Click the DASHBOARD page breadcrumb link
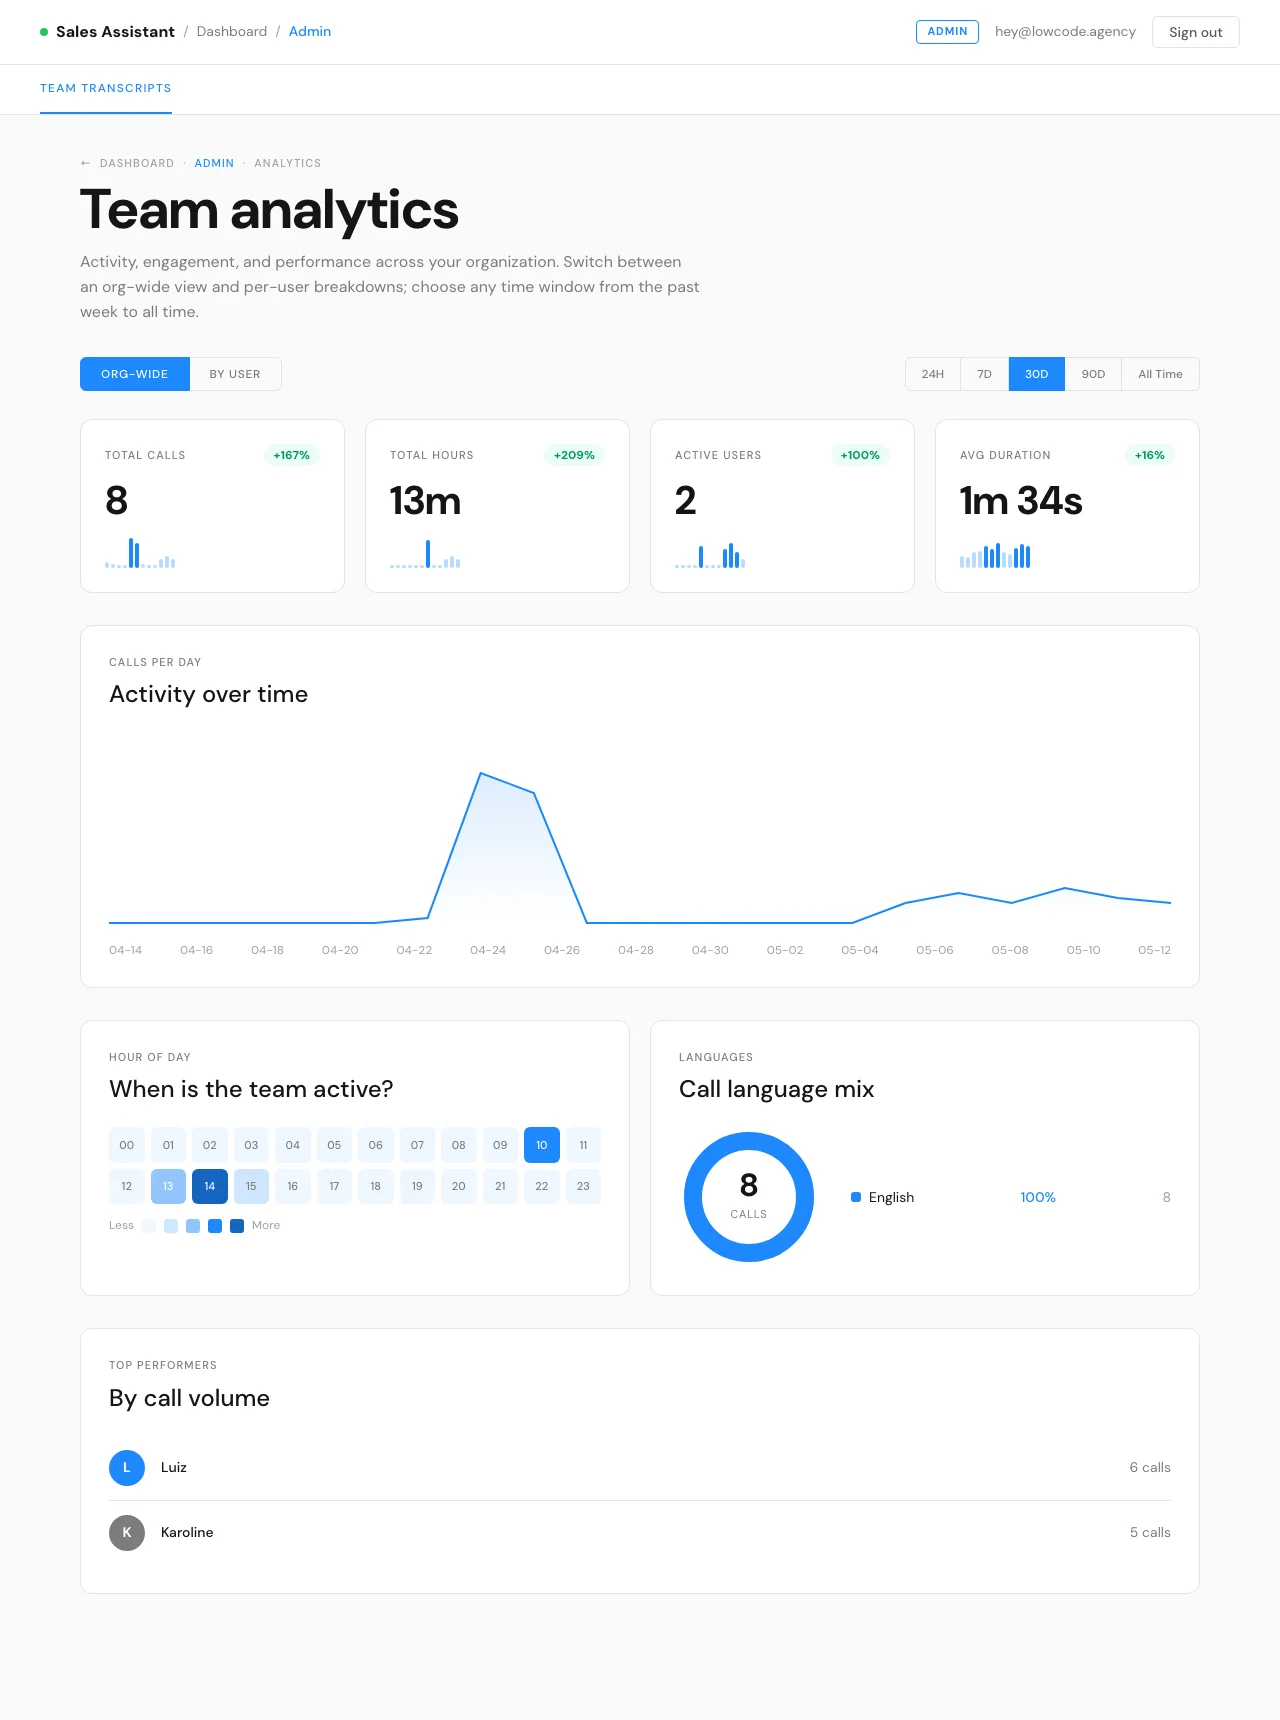The height and width of the screenshot is (1720, 1280). [137, 163]
